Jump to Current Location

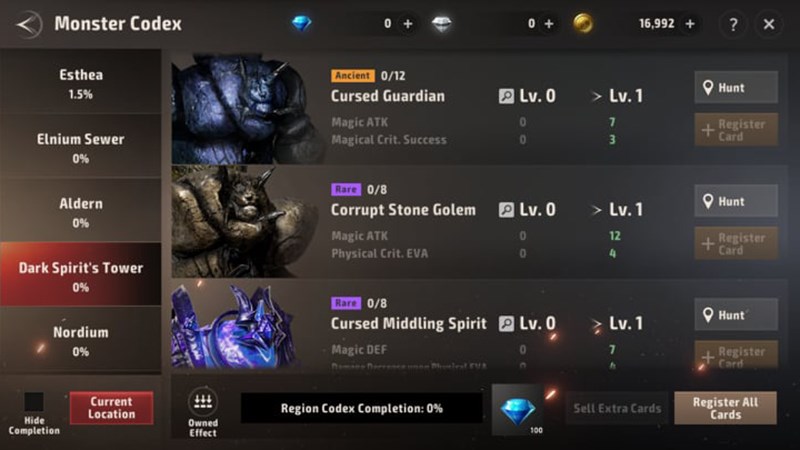(111, 408)
